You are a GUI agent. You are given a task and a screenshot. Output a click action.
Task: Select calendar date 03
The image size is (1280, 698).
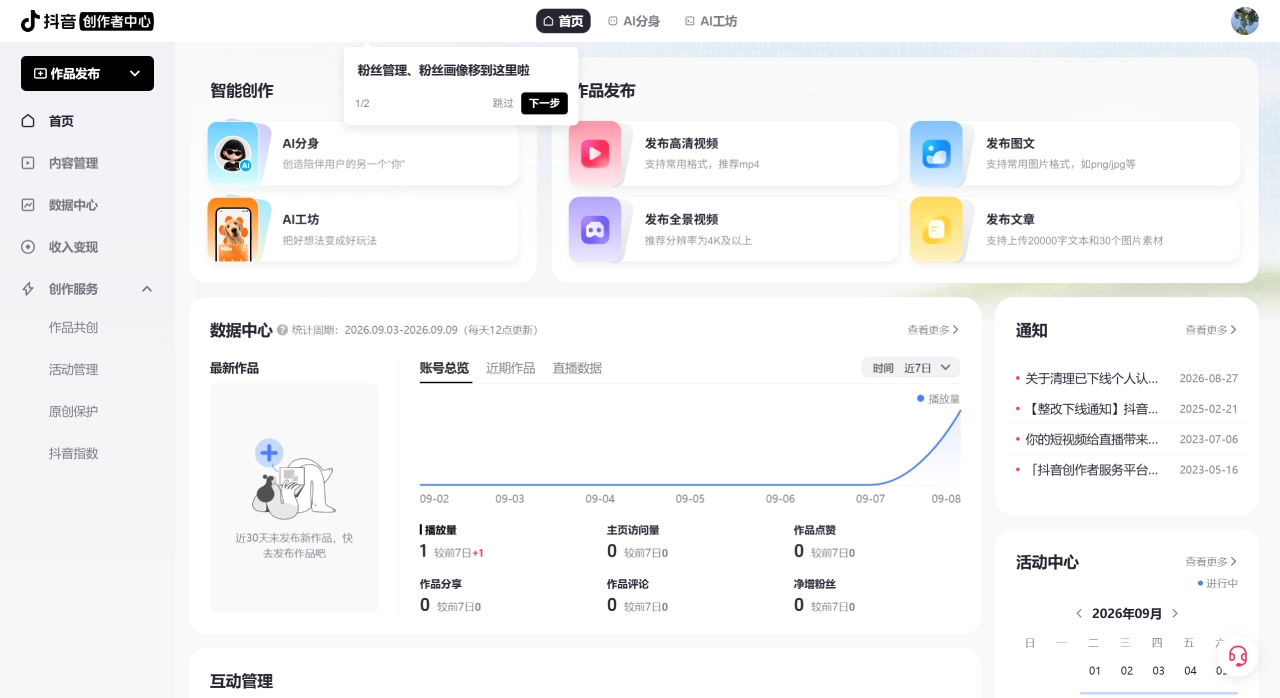(x=1159, y=671)
